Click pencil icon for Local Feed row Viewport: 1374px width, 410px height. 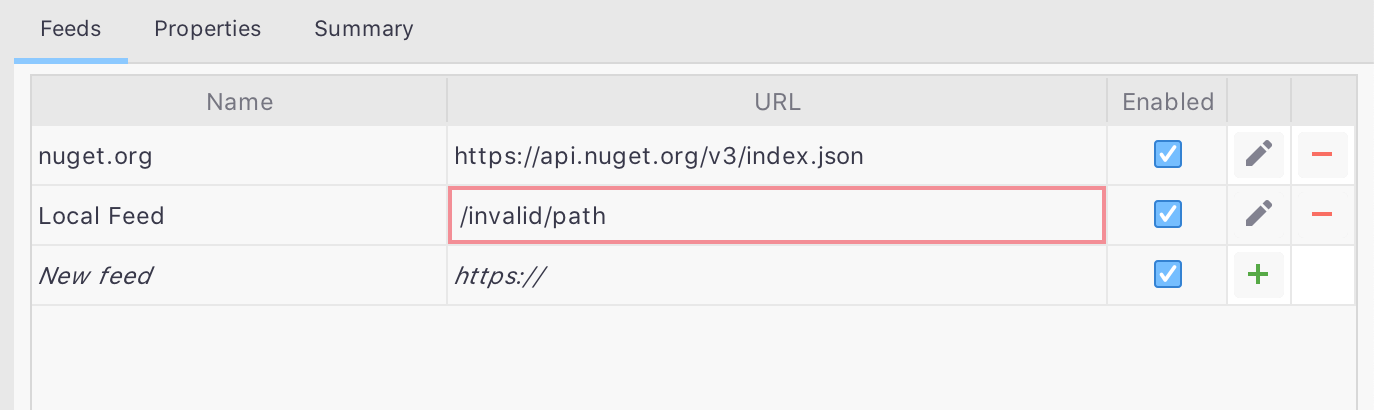coord(1259,214)
